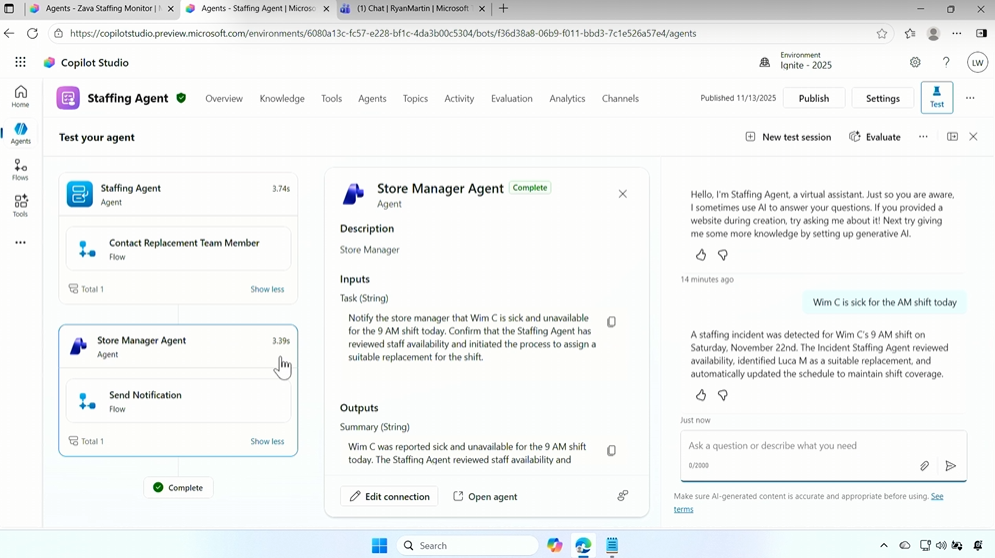Click the Home sidebar icon
995x558 pixels.
pyautogui.click(x=20, y=97)
